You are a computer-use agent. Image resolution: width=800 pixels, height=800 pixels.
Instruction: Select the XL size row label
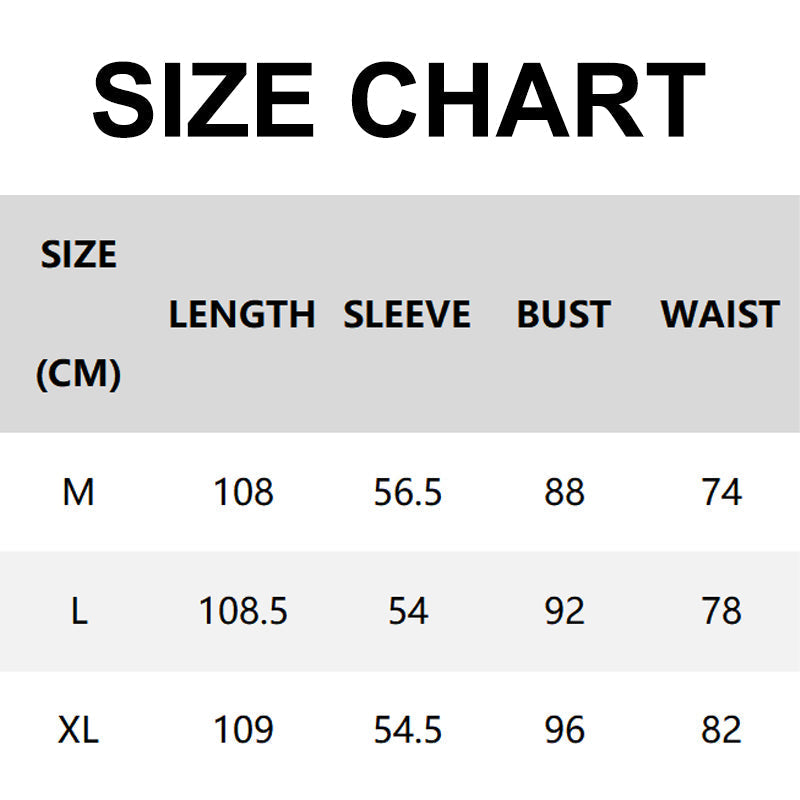click(78, 730)
